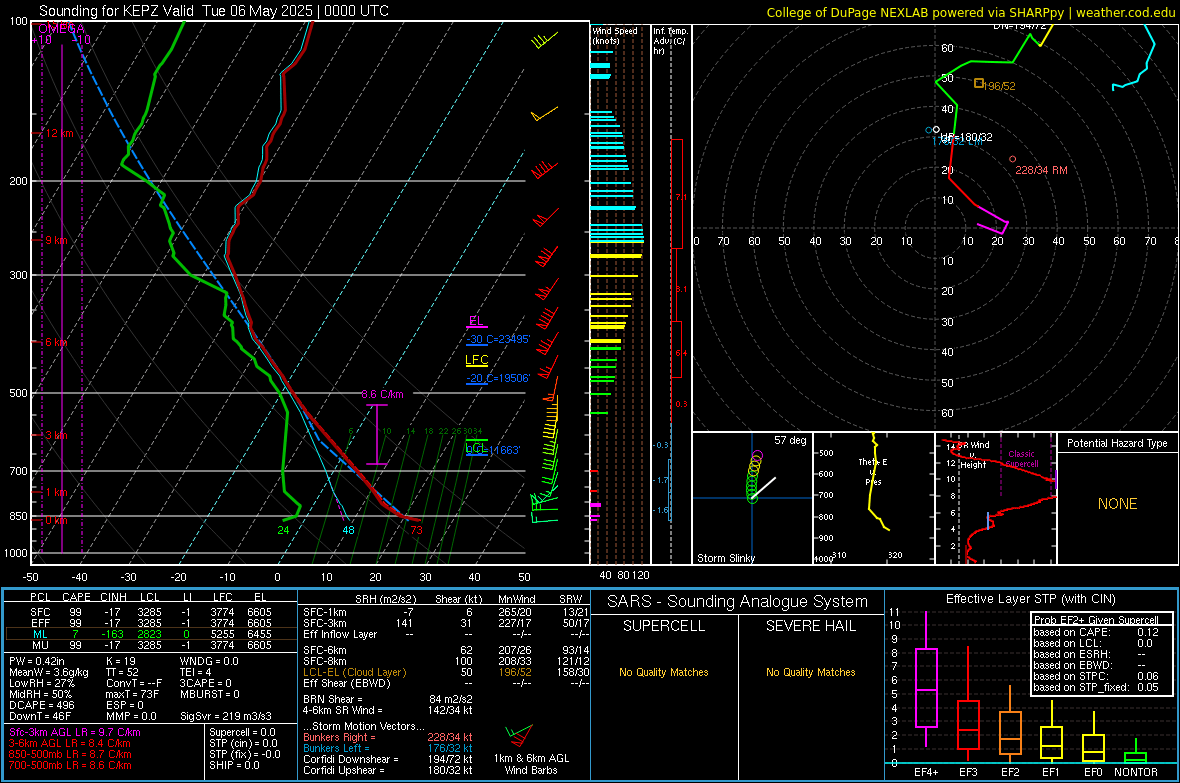Click the Bunkers Left = 176/32 kt line
The height and width of the screenshot is (783, 1180).
coord(388,748)
